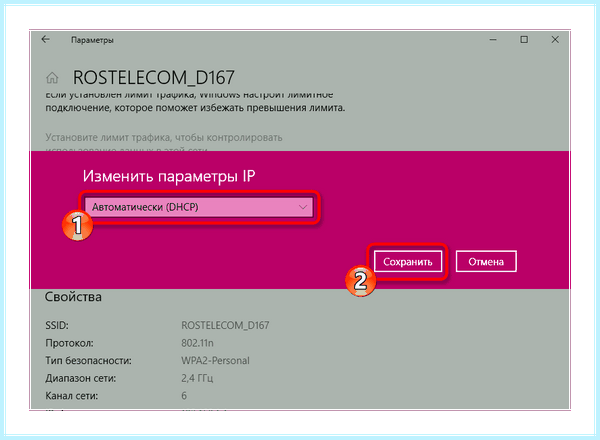Click the Протокол: label
The height and width of the screenshot is (440, 600).
point(69,343)
